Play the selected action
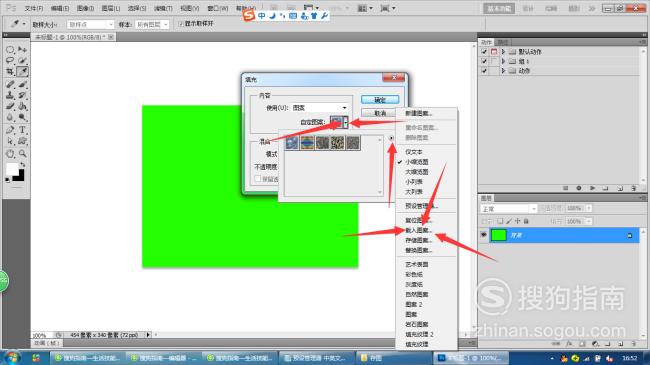The width and height of the screenshot is (650, 365). pyautogui.click(x=592, y=188)
